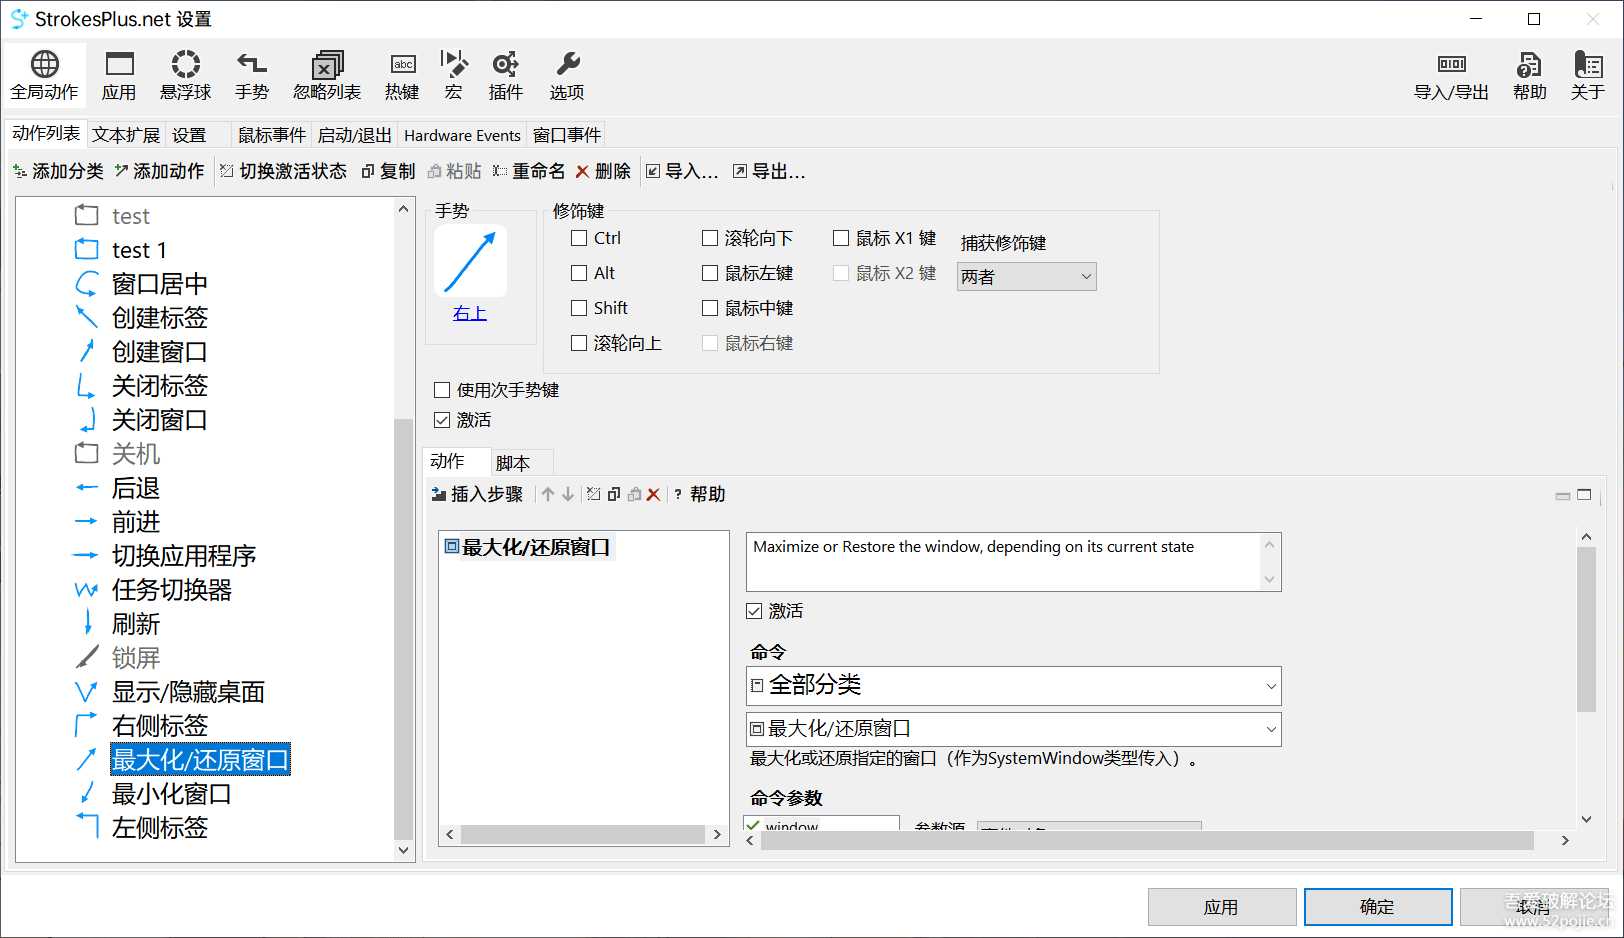The width and height of the screenshot is (1624, 938).
Task: Check the 使用次手势键 option
Action: pos(442,390)
